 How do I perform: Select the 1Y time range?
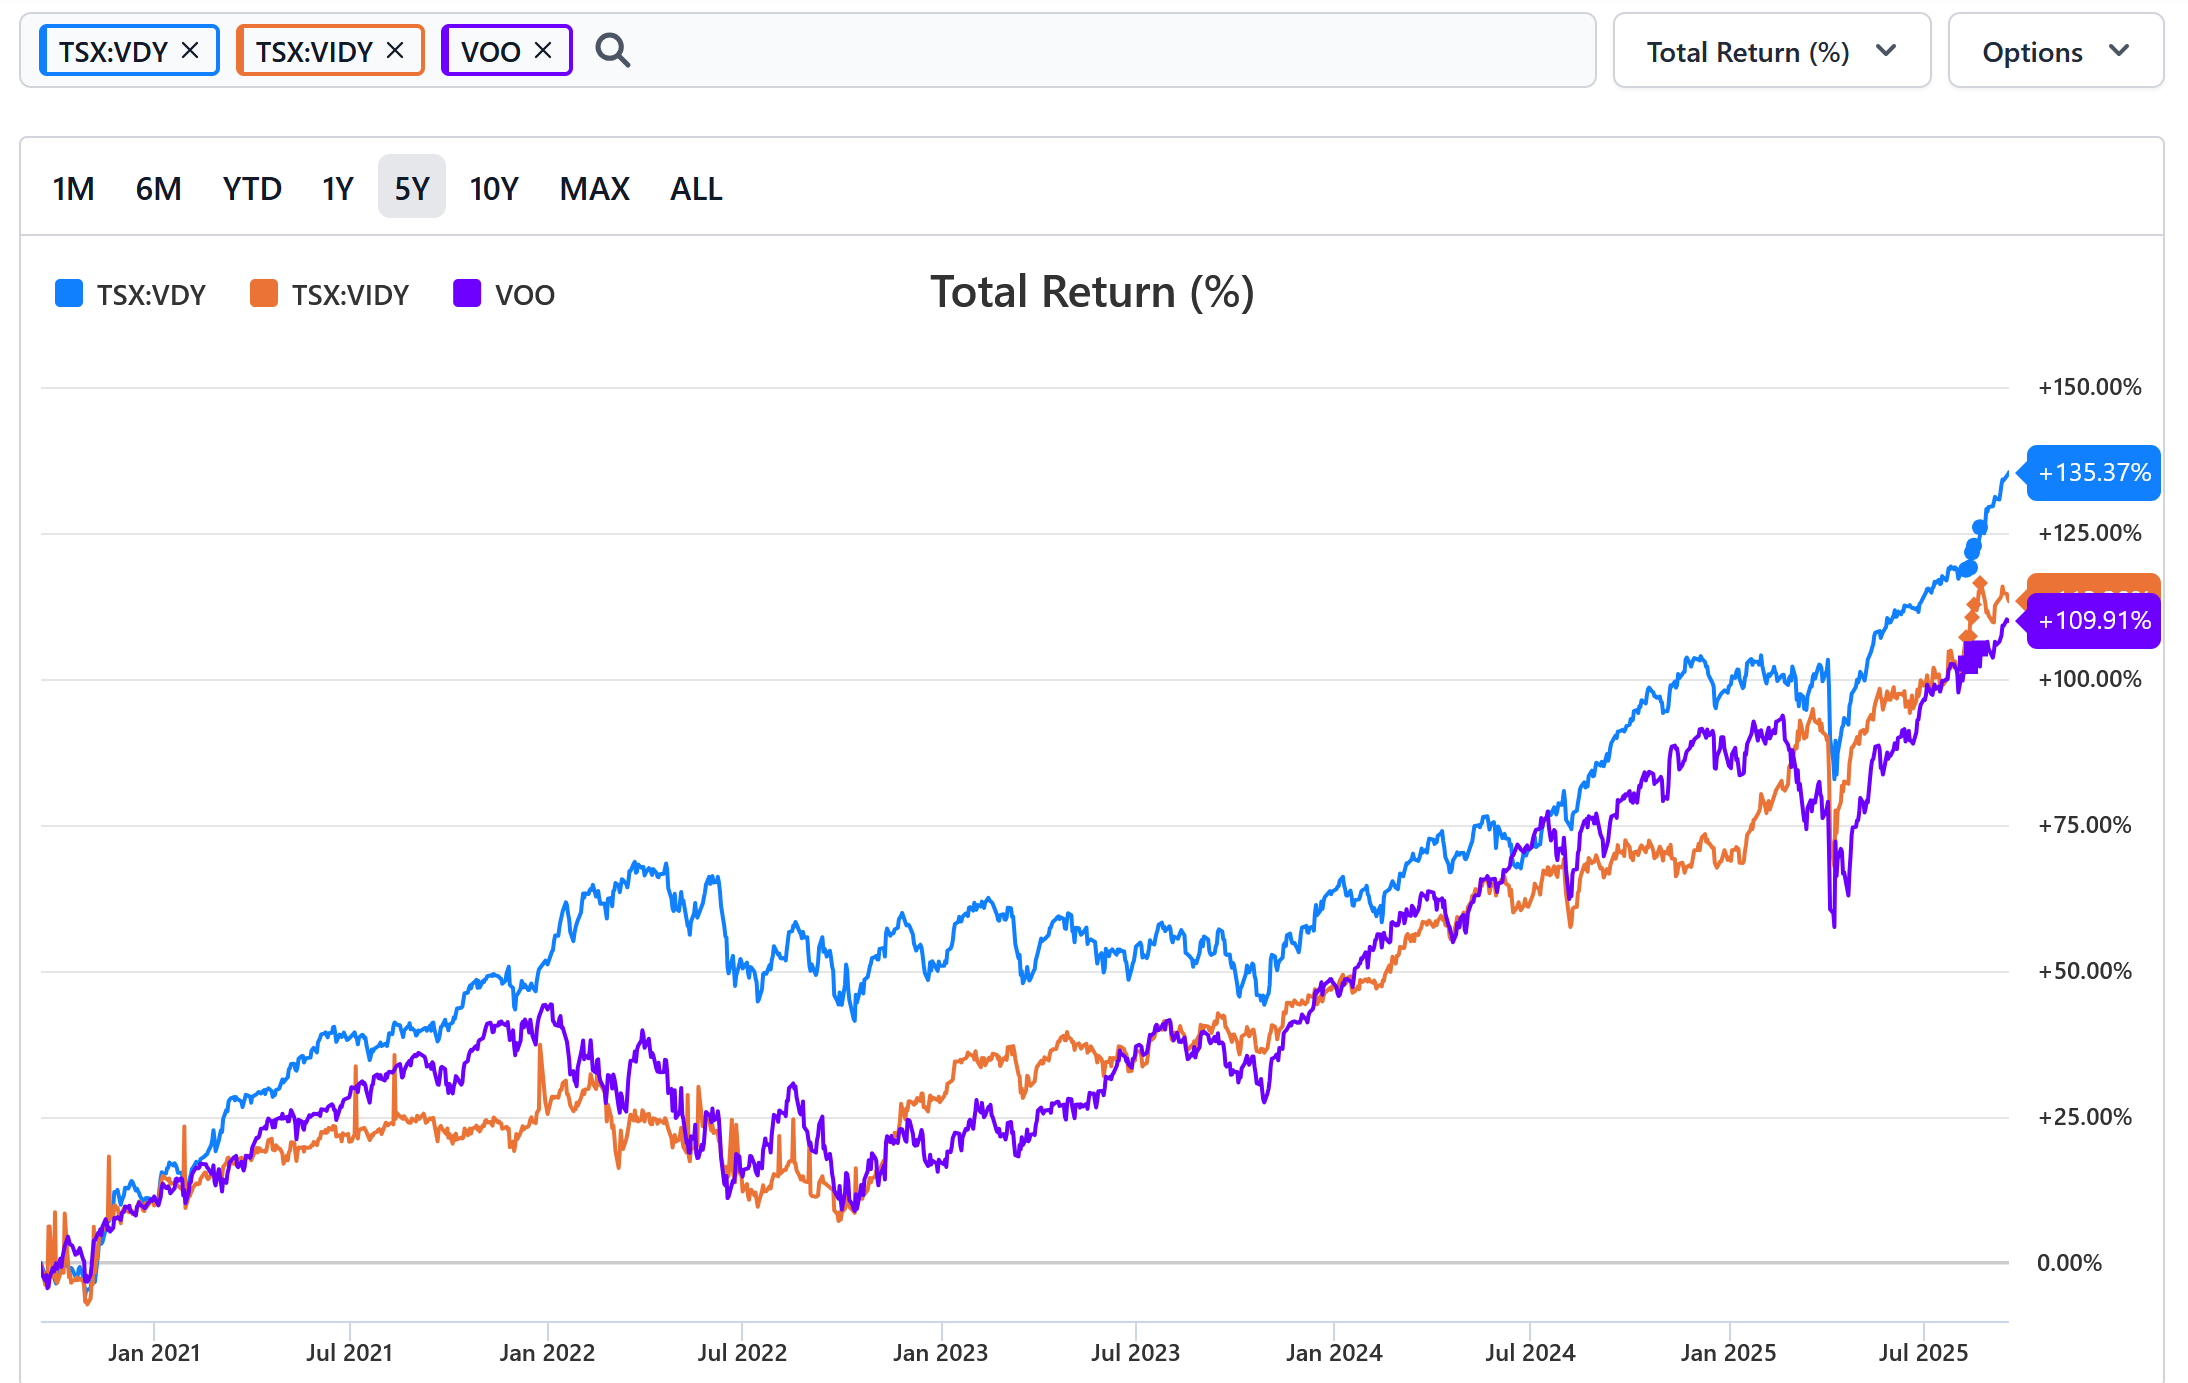337,188
